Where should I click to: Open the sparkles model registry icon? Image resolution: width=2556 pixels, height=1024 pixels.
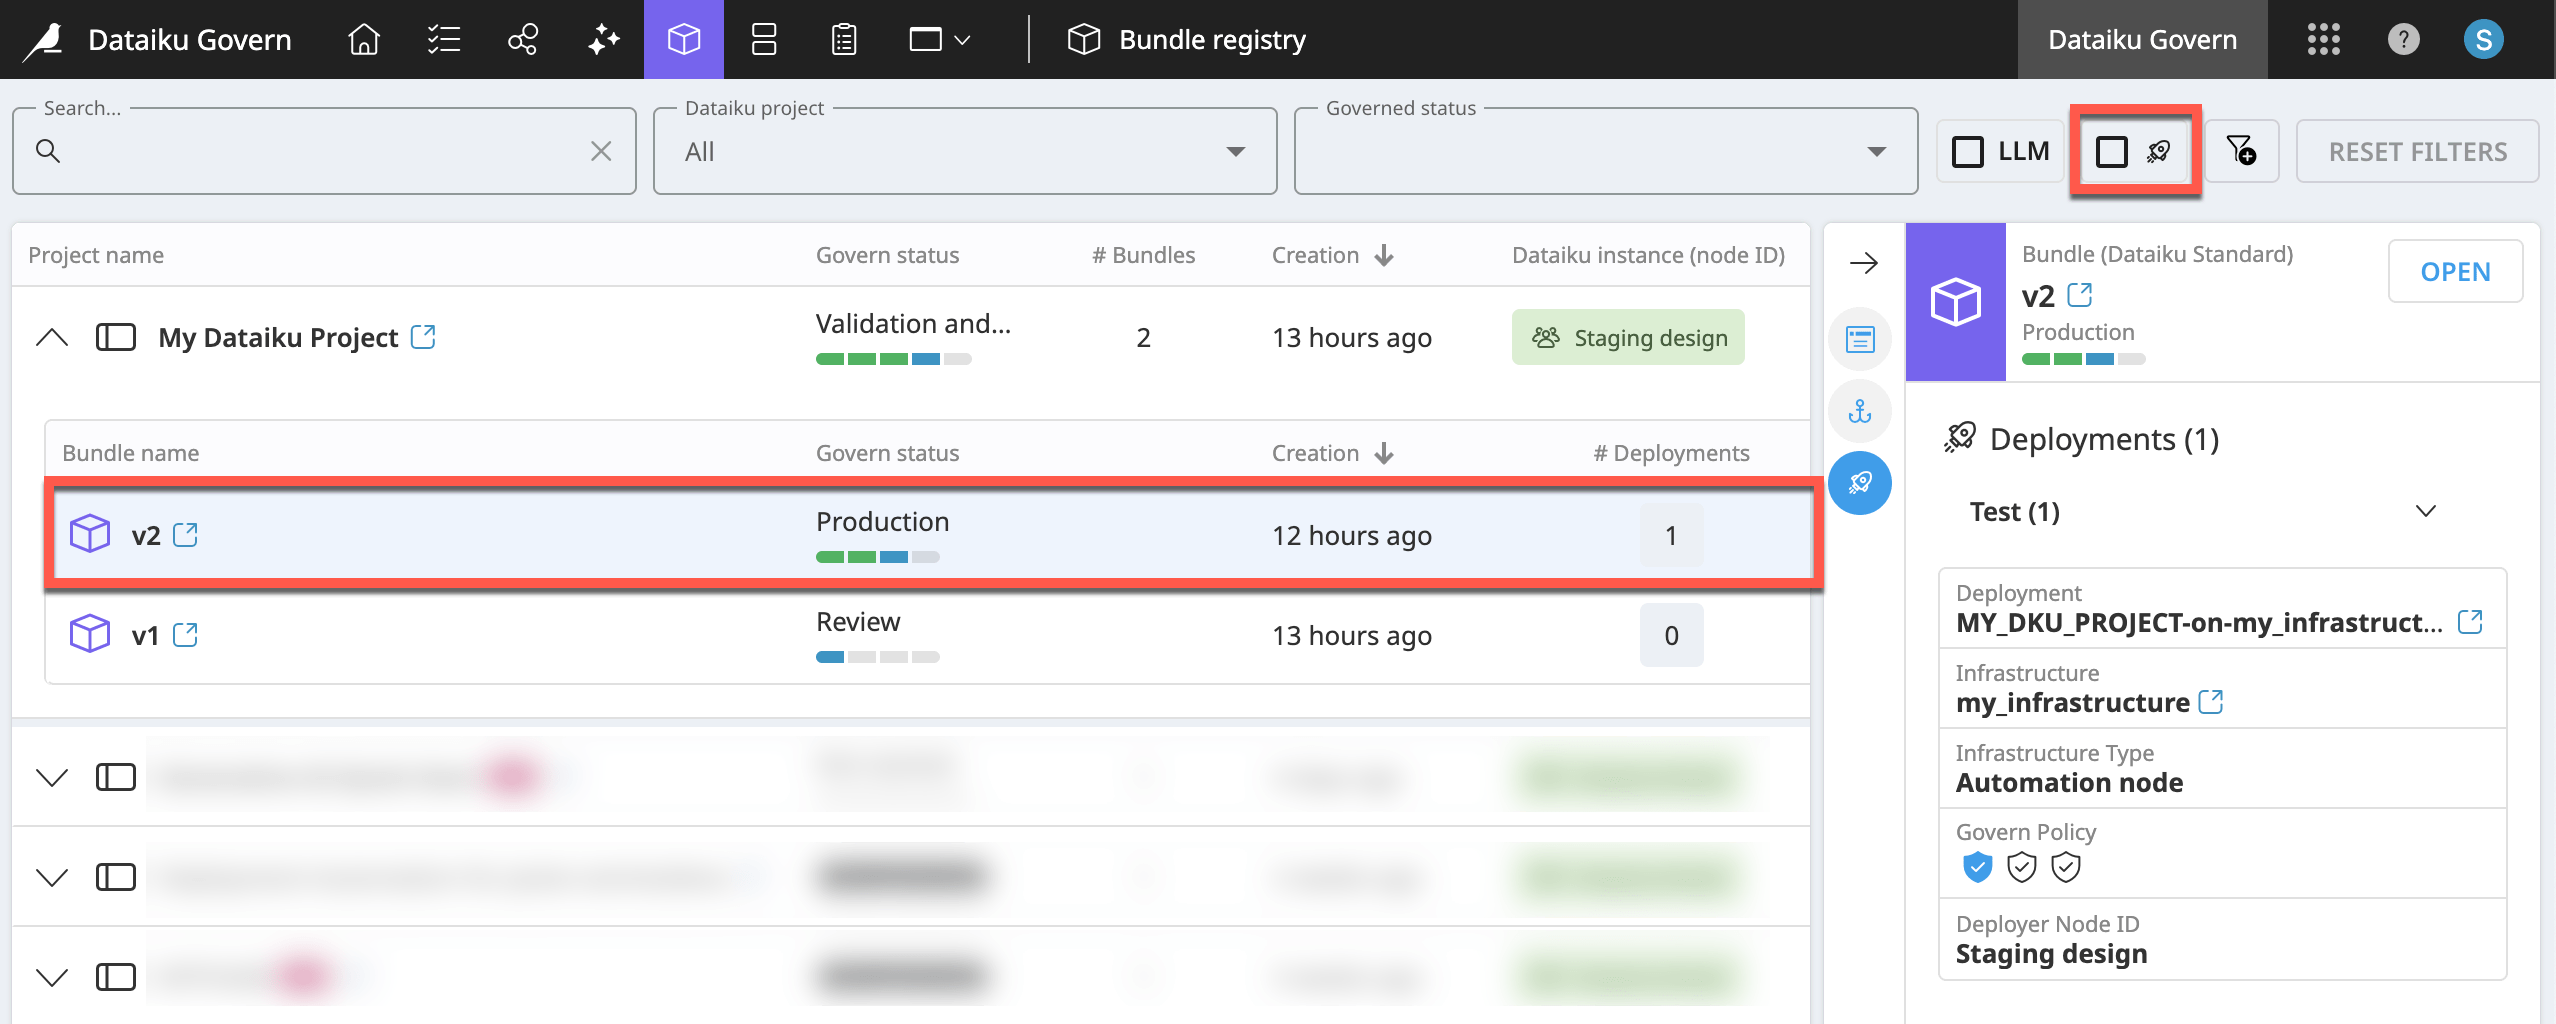click(604, 39)
